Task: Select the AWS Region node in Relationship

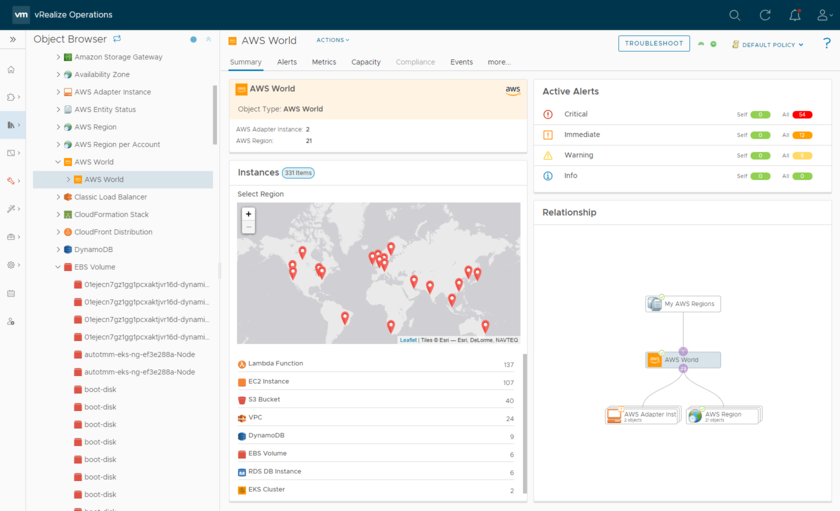Action: pyautogui.click(x=723, y=414)
